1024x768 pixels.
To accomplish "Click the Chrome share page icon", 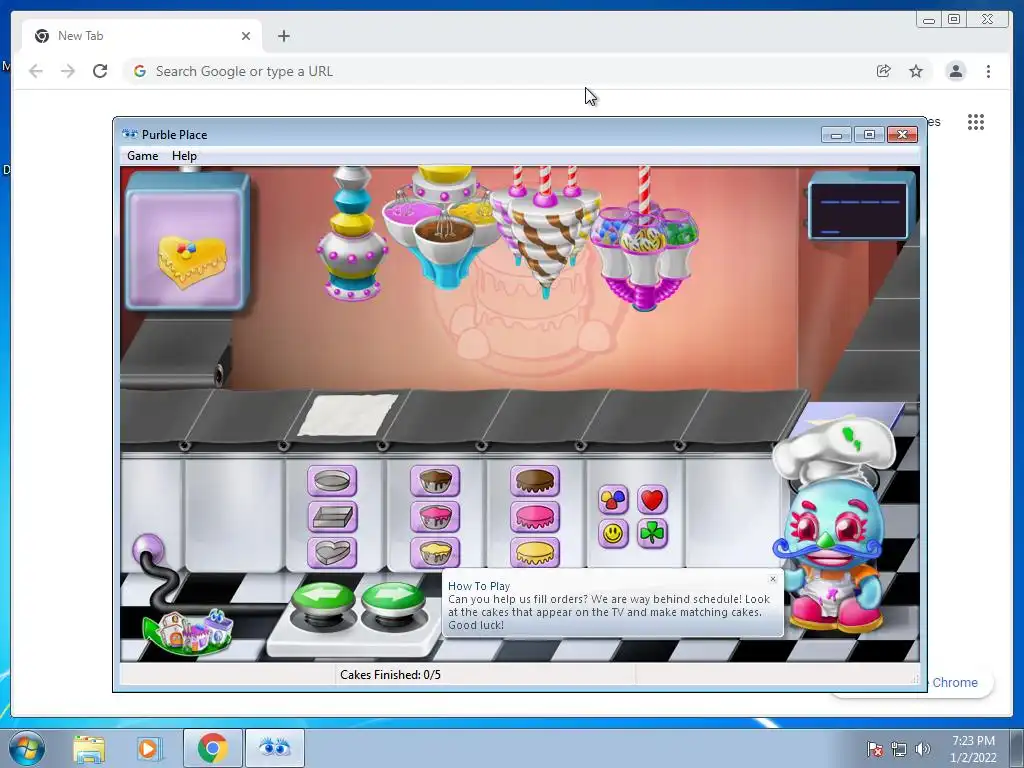I will pos(884,71).
